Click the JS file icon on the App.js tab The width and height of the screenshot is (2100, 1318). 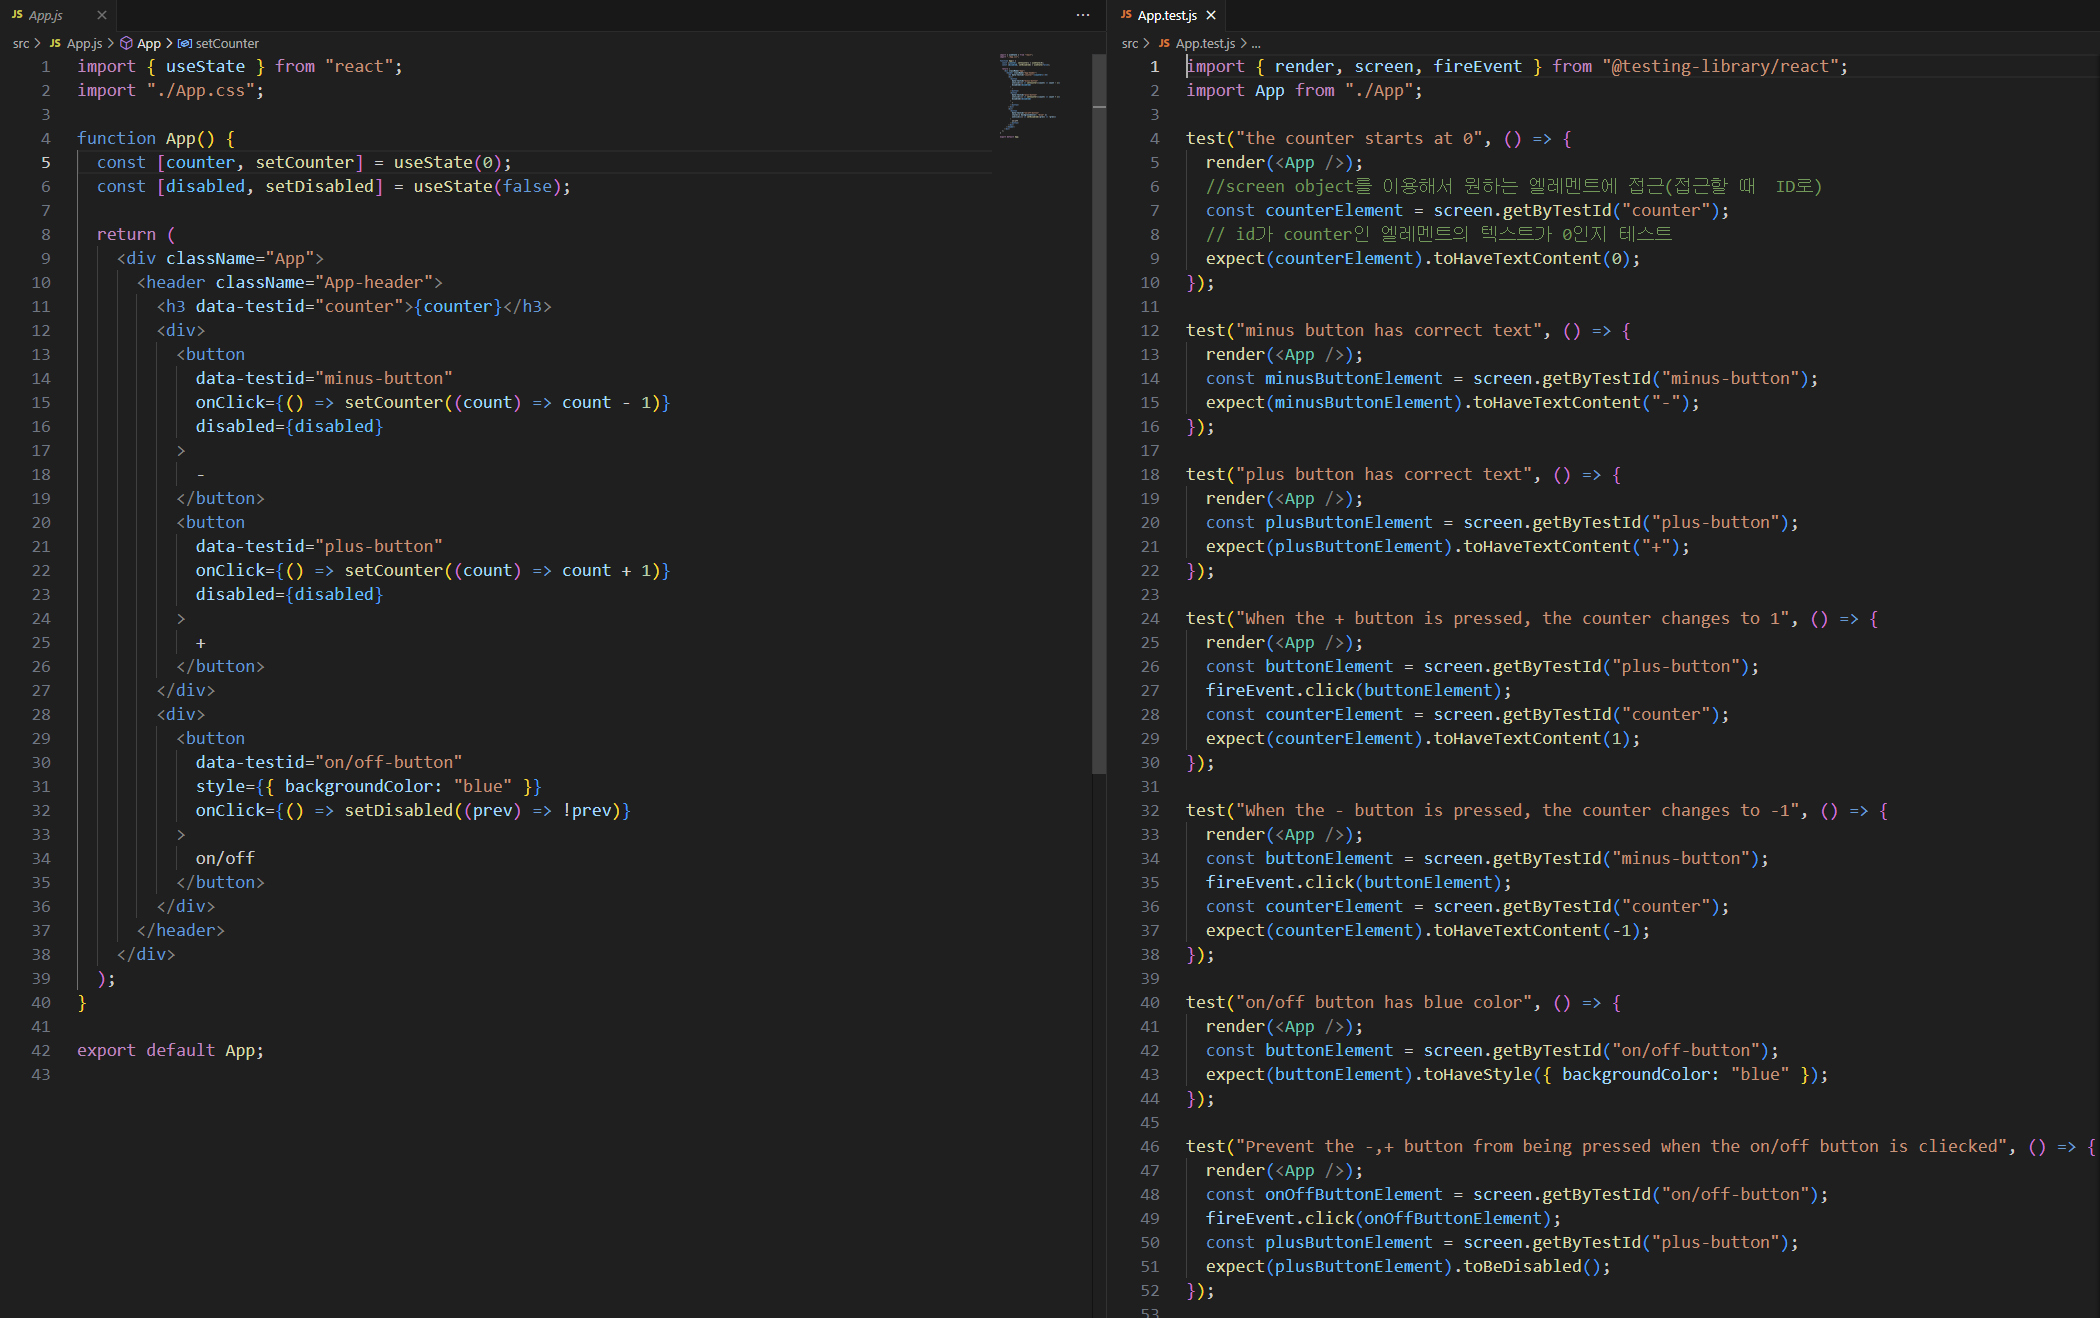click(17, 15)
